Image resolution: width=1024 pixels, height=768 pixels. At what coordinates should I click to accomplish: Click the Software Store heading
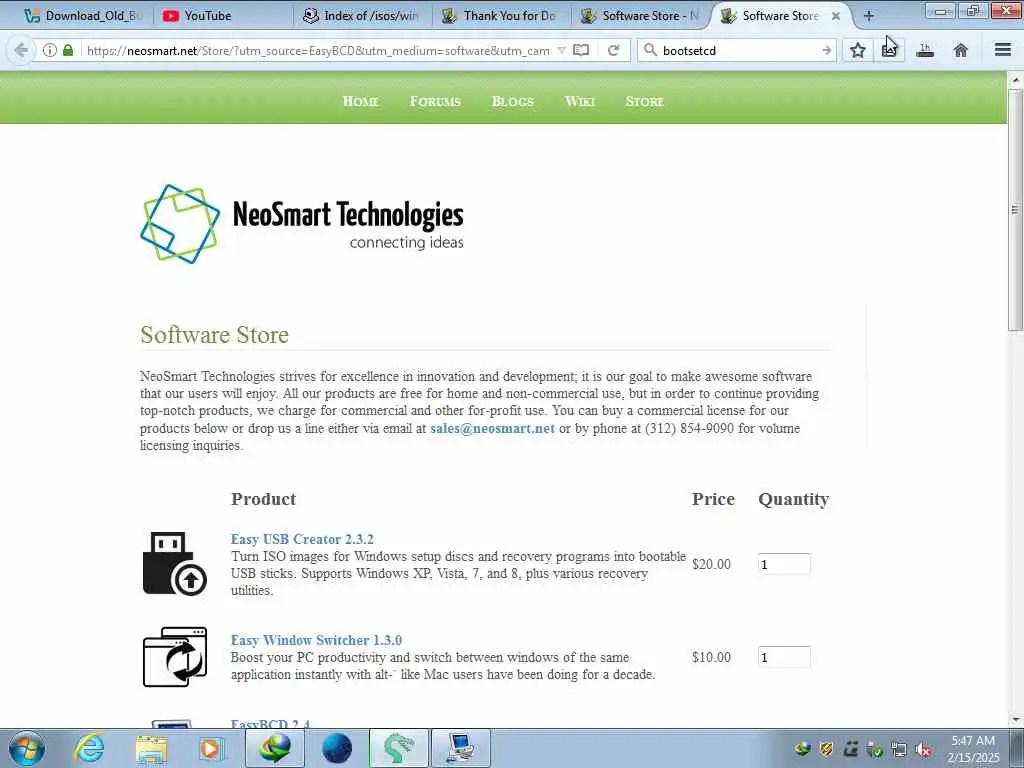click(x=214, y=334)
